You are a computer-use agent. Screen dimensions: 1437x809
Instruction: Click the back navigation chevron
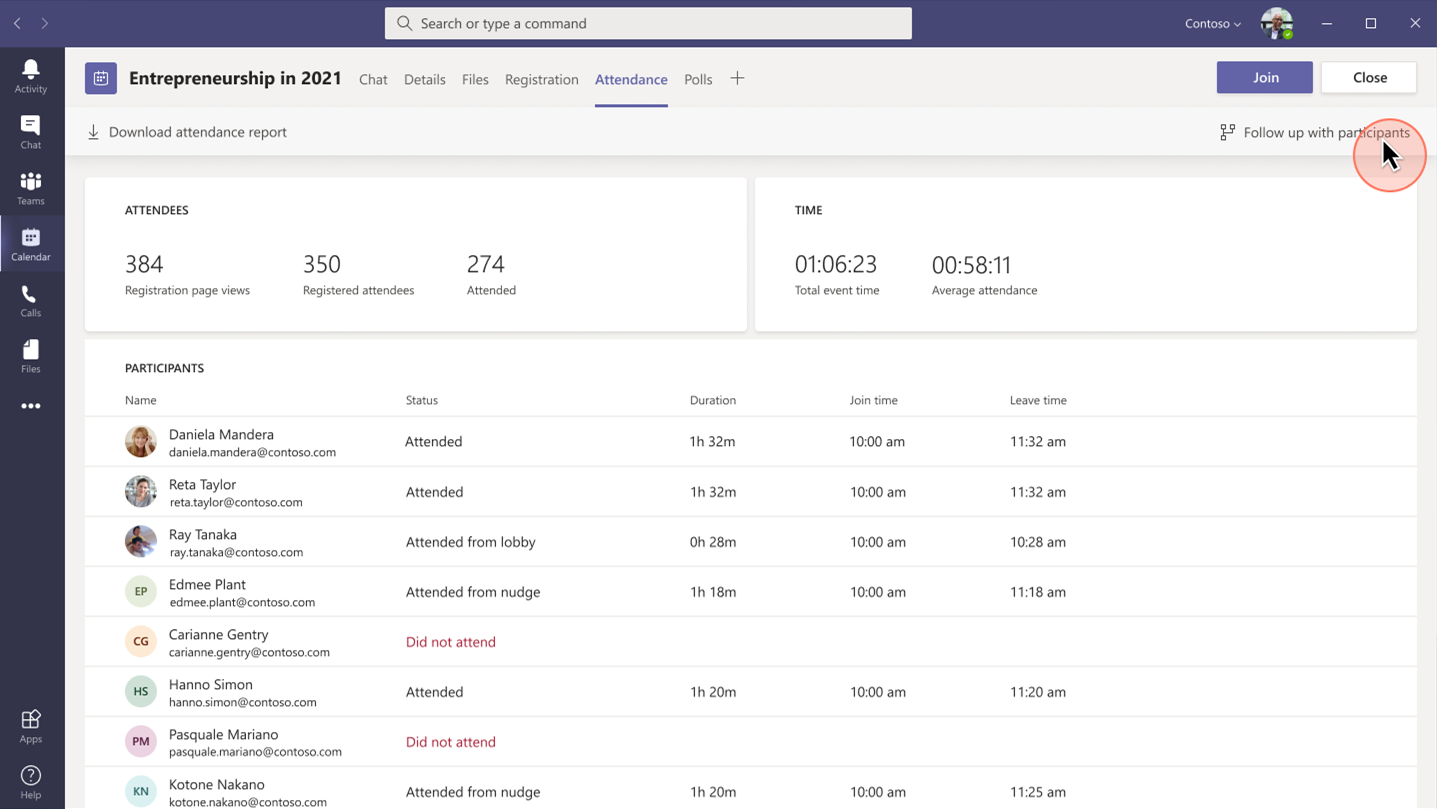tap(16, 23)
